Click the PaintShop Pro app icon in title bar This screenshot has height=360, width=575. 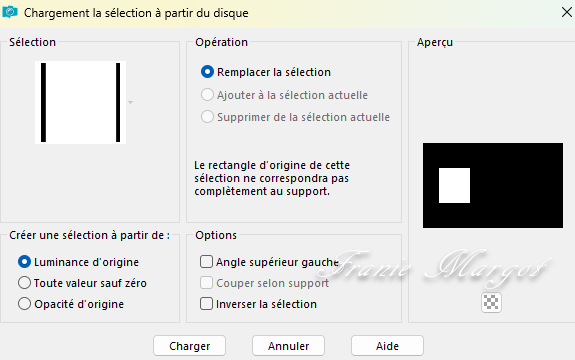click(x=10, y=12)
